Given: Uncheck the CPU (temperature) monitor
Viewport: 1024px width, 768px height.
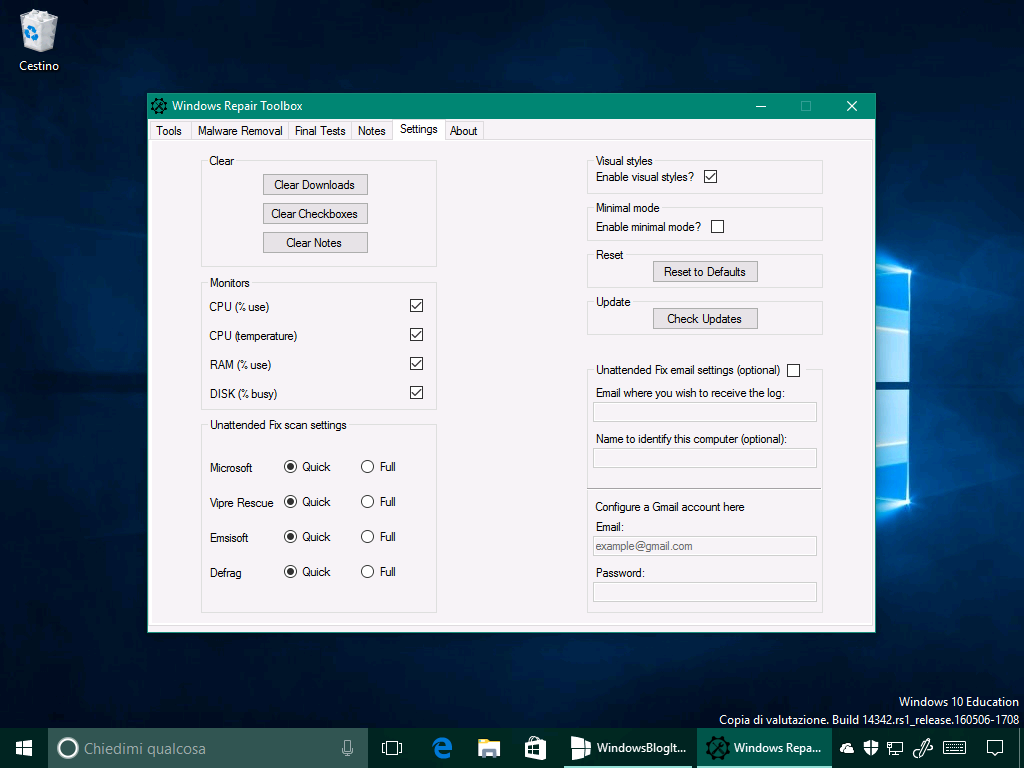Looking at the screenshot, I should coord(416,335).
